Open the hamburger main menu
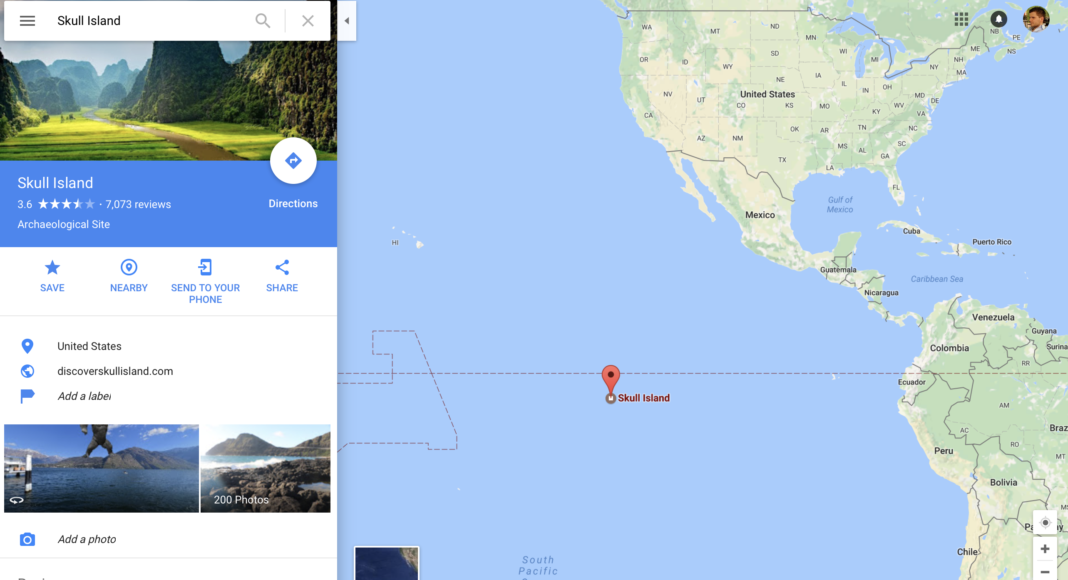Viewport: 1068px width, 580px height. point(27,20)
